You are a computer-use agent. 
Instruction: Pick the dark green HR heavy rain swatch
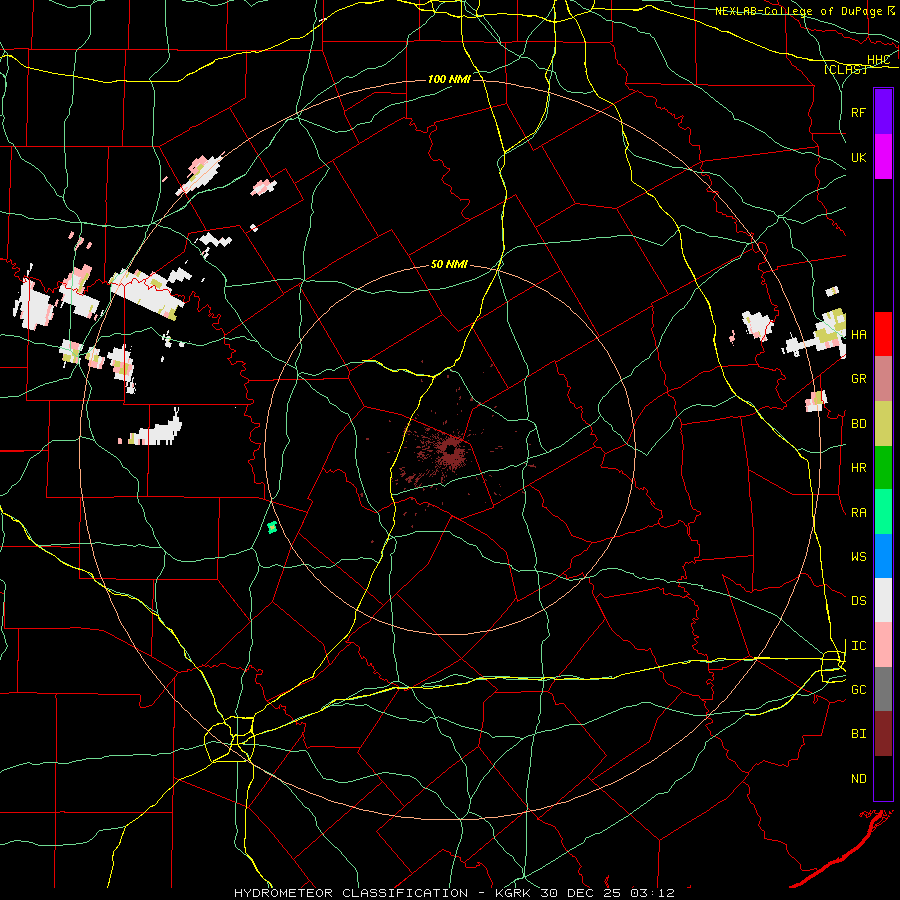pyautogui.click(x=883, y=467)
